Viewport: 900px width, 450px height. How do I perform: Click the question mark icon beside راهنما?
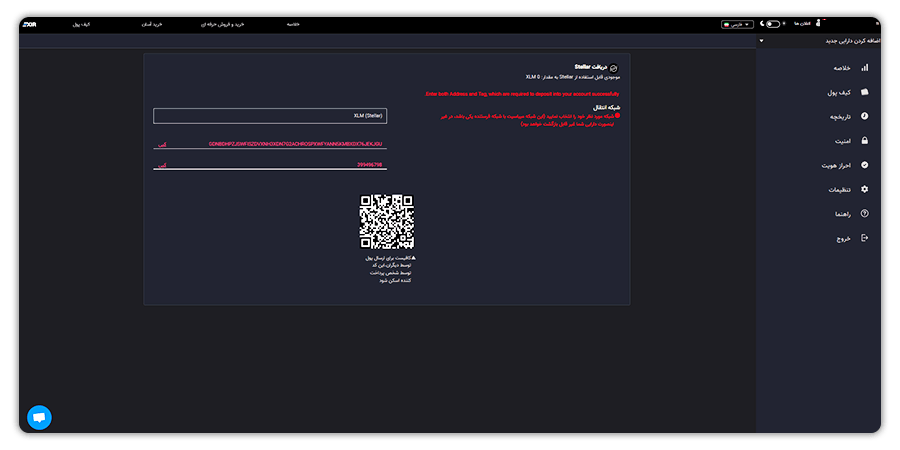pos(864,214)
